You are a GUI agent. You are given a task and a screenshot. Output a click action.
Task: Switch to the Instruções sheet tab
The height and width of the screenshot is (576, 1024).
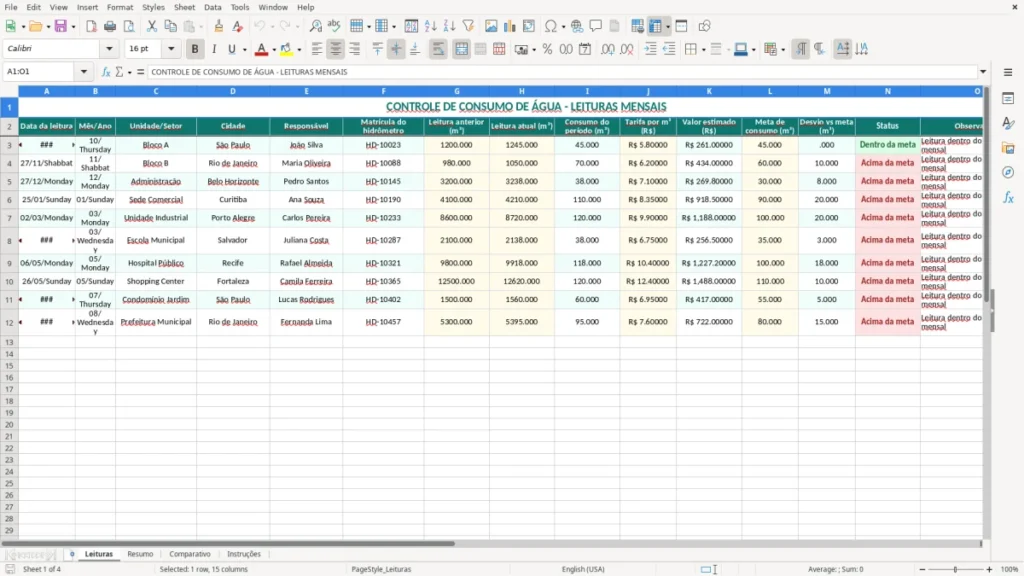point(244,554)
